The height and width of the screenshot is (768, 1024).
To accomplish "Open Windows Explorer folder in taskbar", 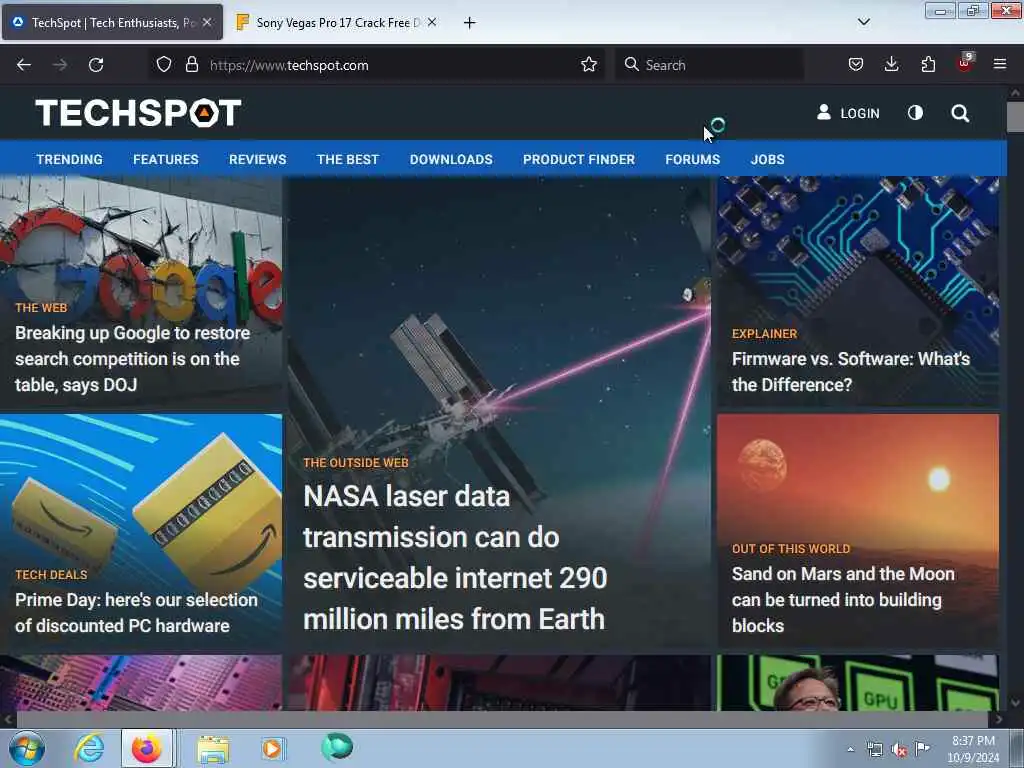I will 214,749.
